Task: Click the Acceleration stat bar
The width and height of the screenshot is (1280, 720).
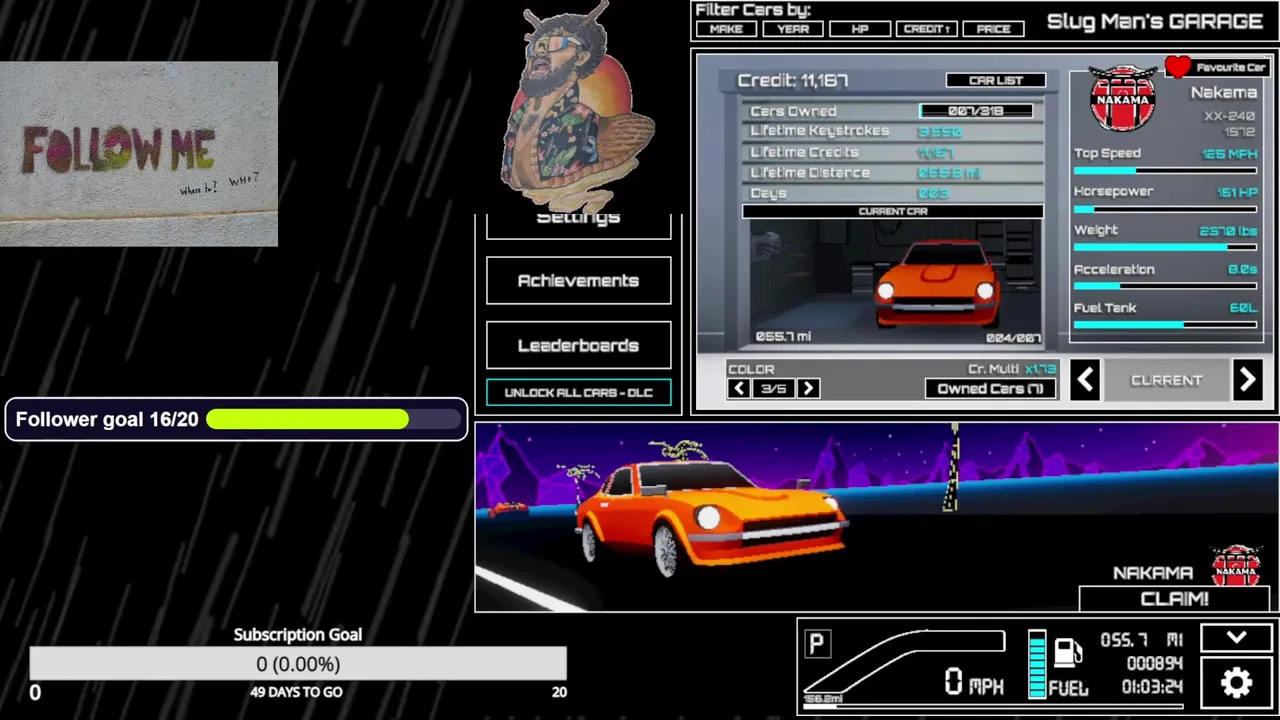Action: click(1165, 286)
